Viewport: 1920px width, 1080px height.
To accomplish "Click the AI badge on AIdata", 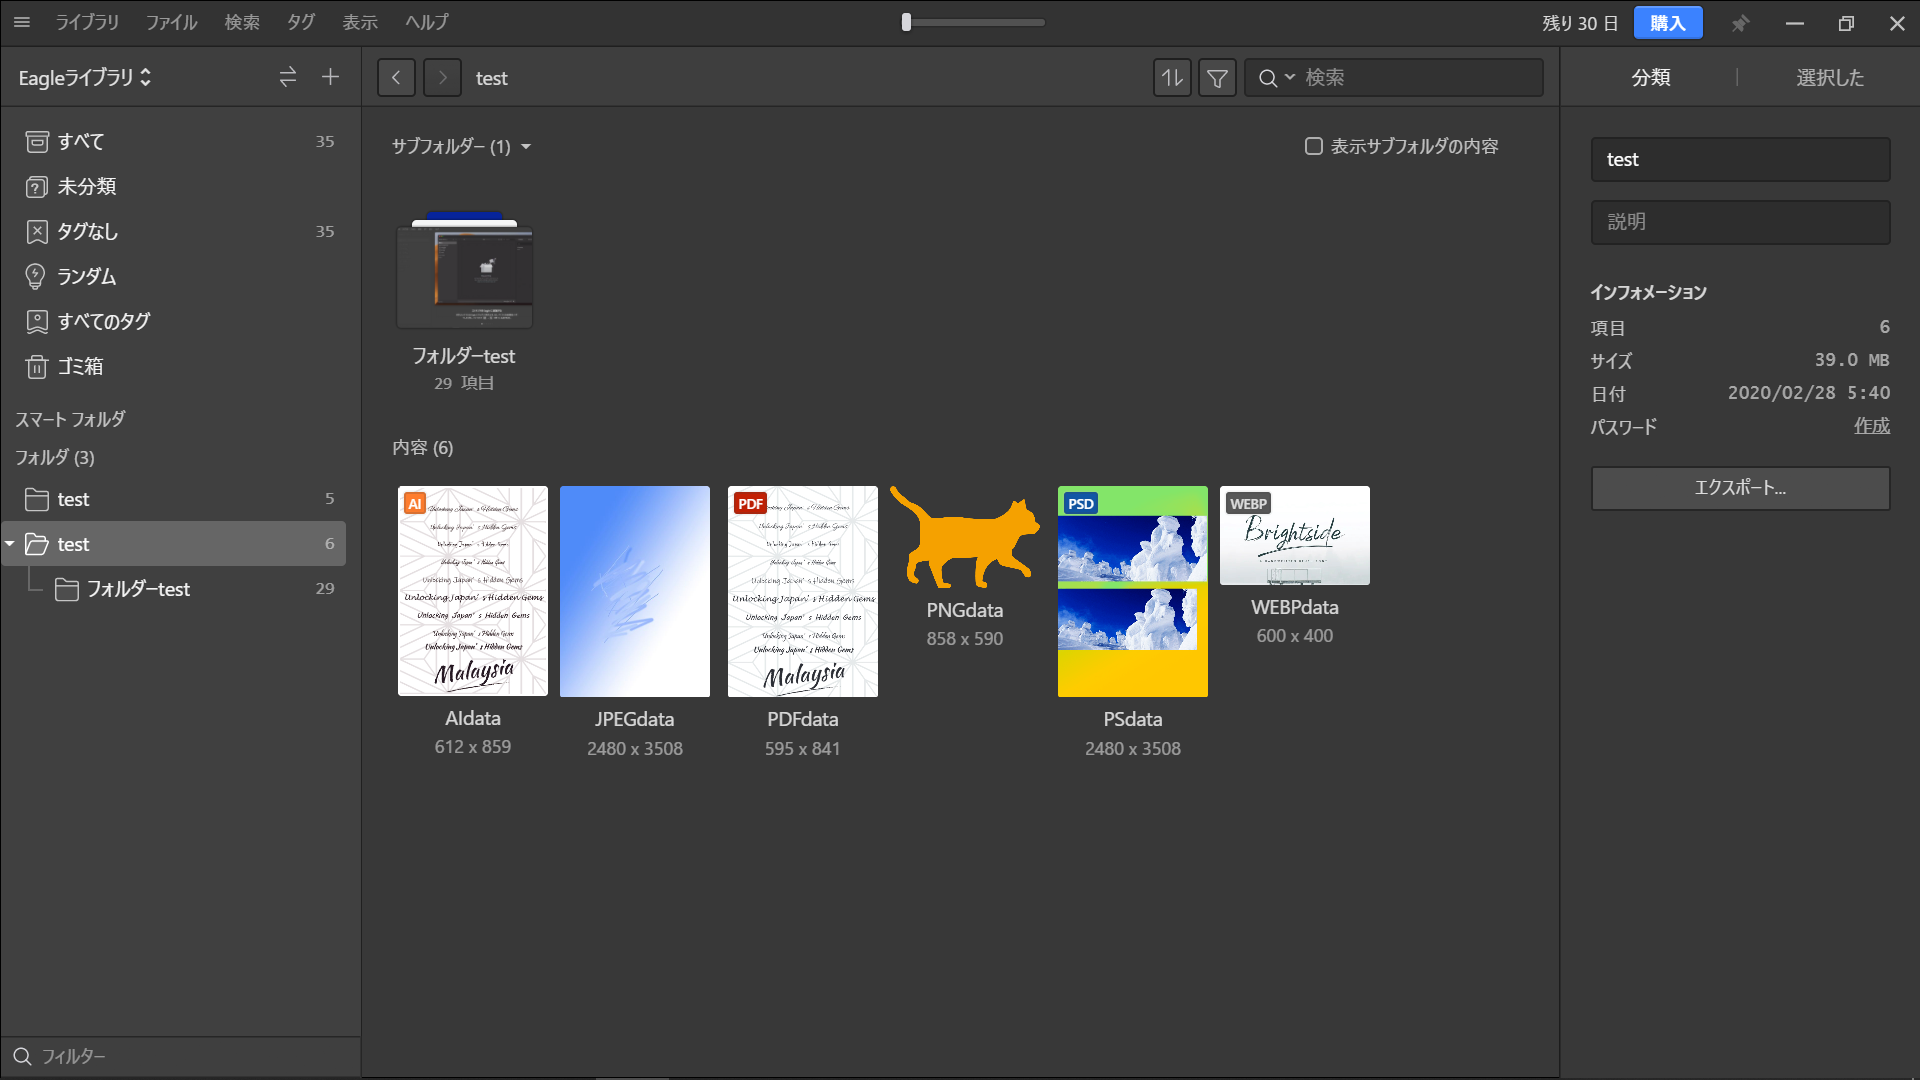I will 415,504.
